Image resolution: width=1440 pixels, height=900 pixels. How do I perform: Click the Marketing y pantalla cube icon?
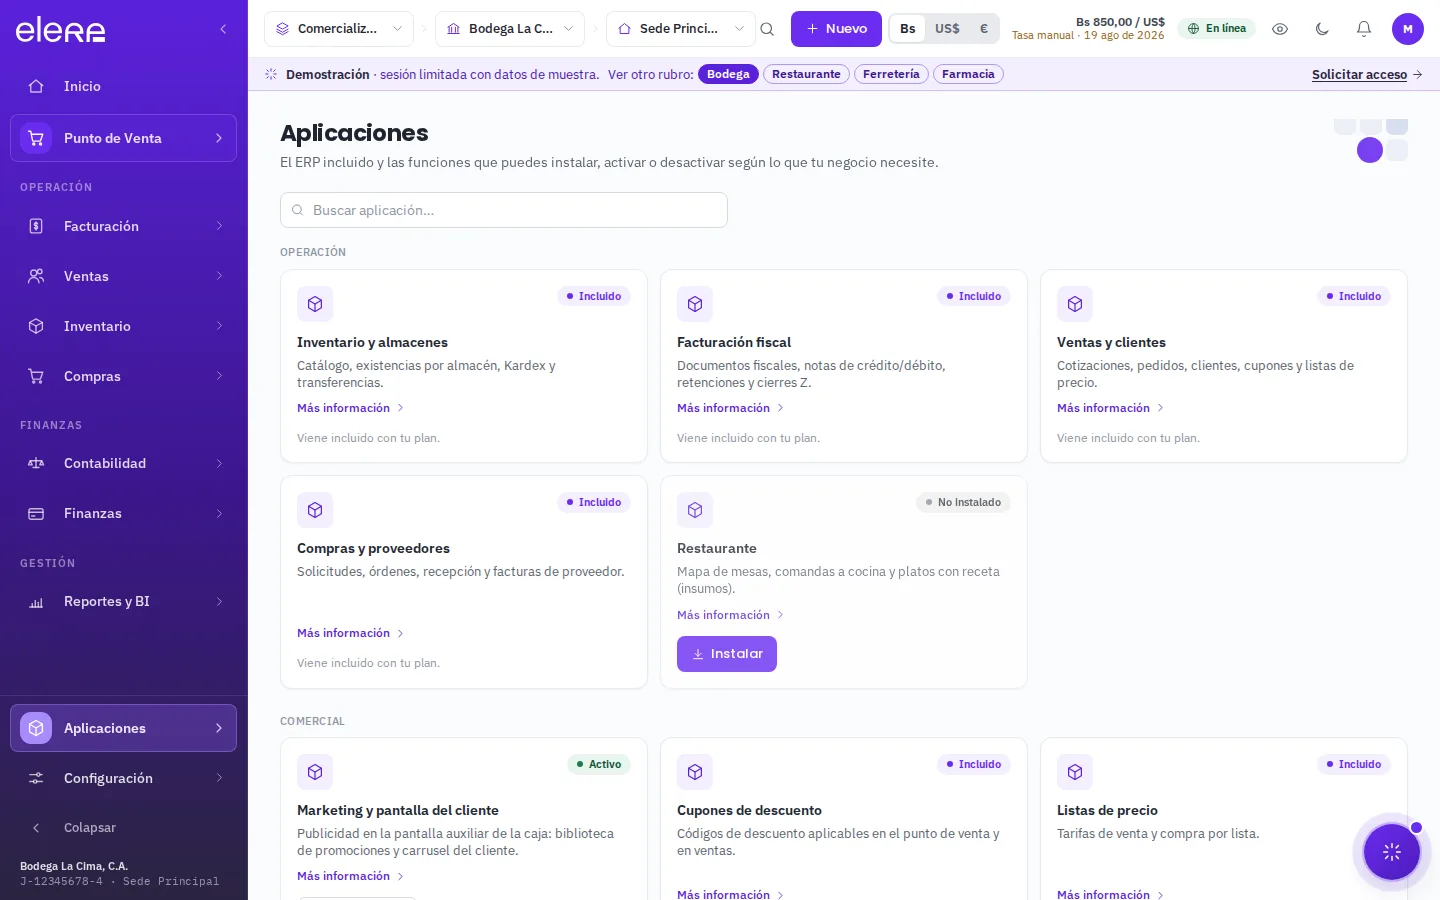click(315, 772)
